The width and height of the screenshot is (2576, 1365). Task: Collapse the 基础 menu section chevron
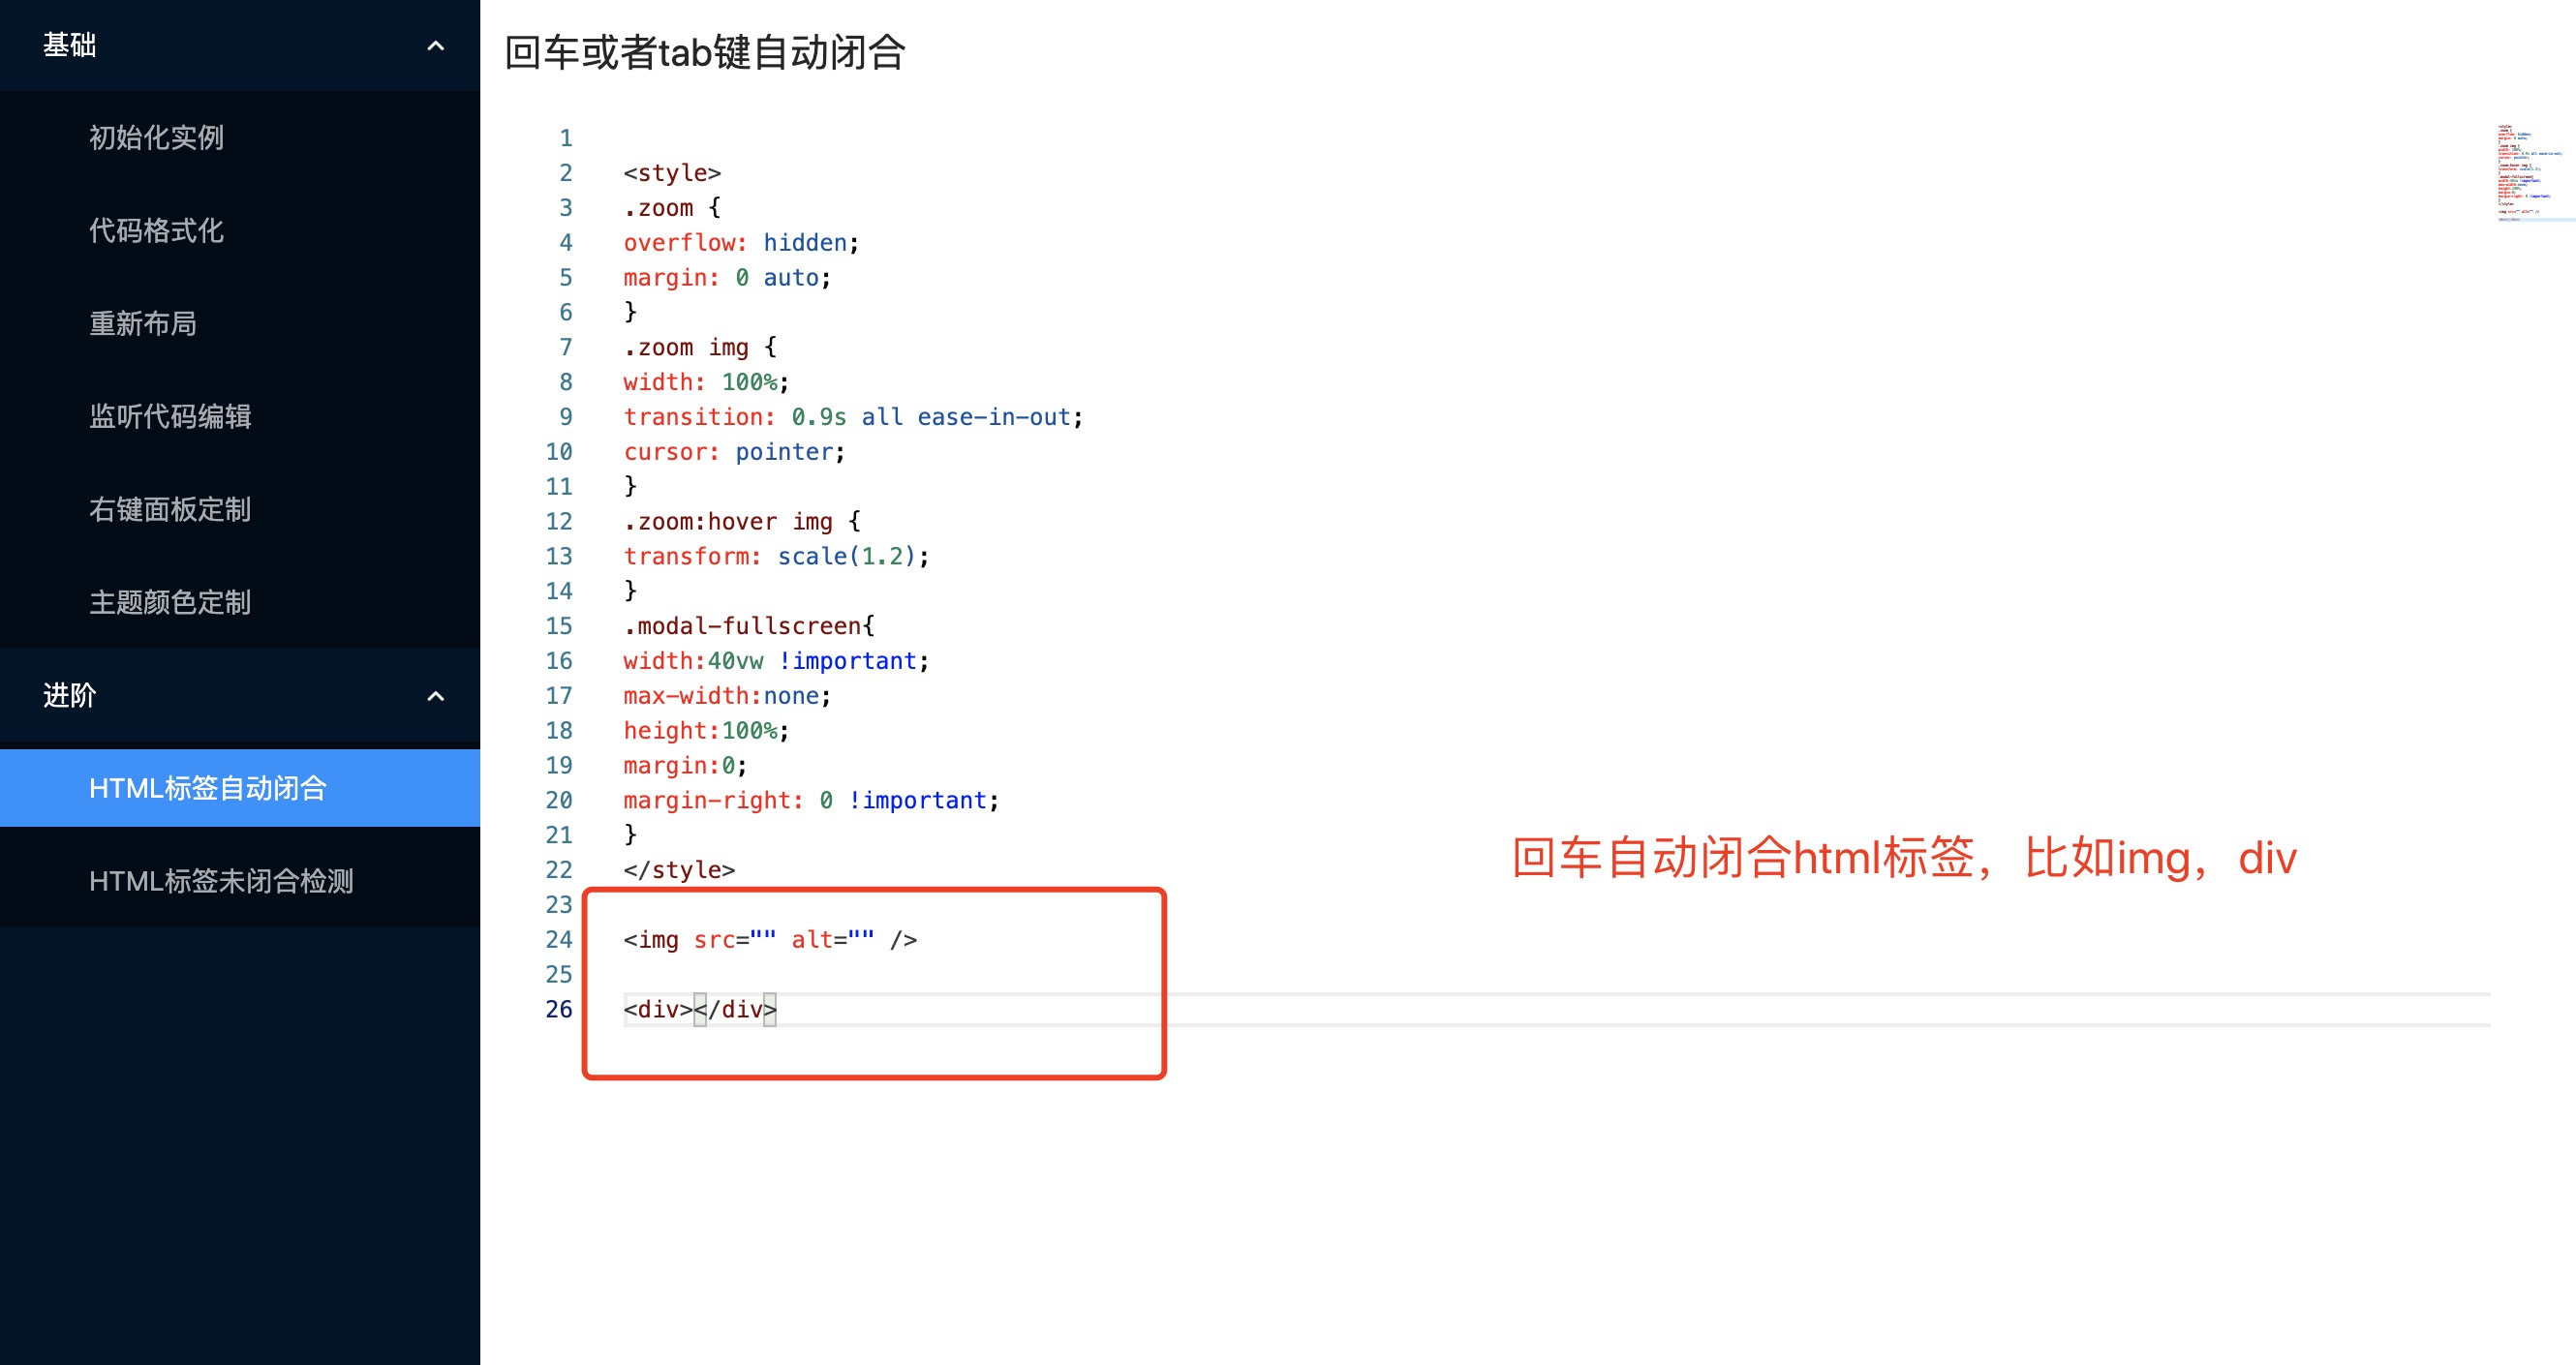(x=435, y=46)
